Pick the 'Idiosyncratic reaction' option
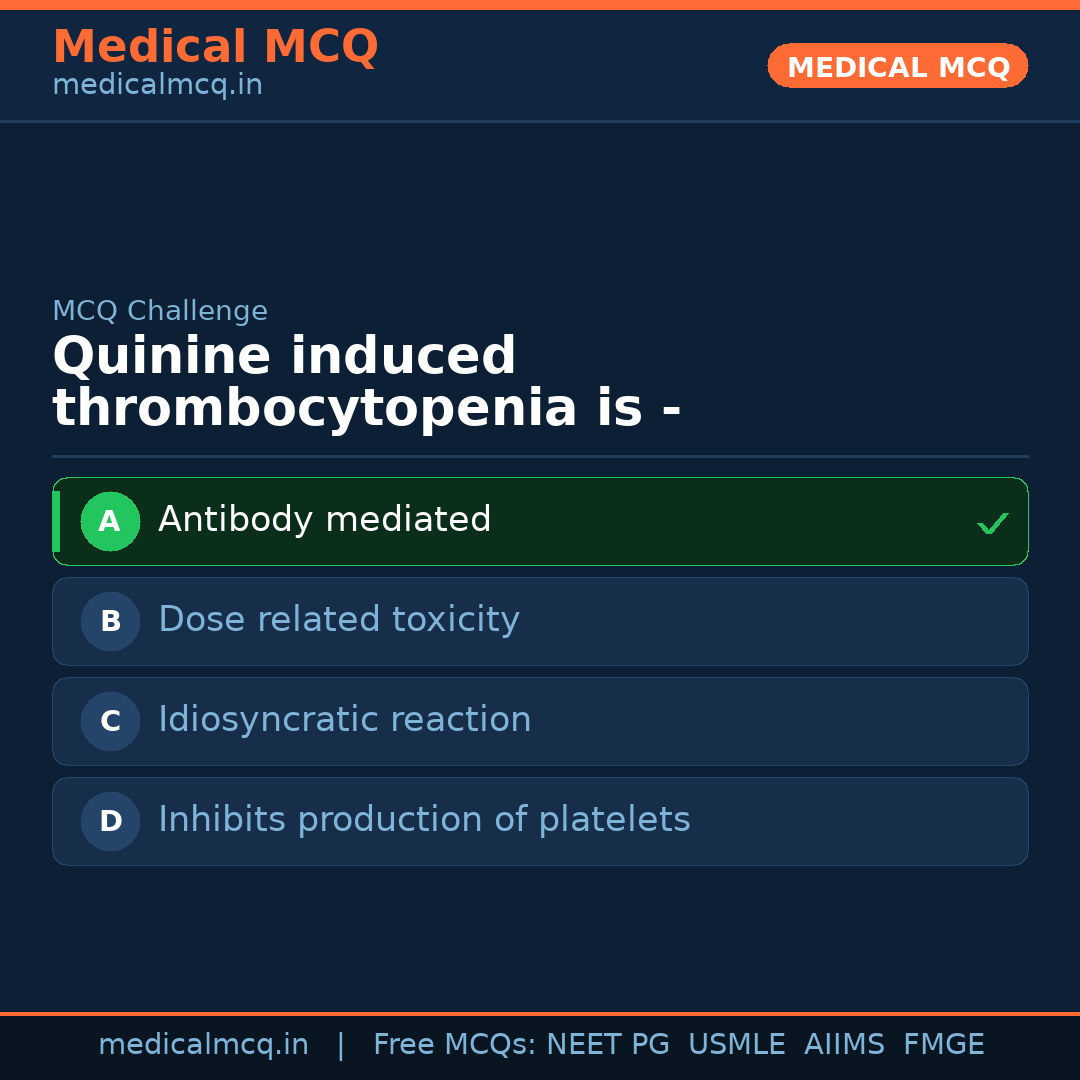This screenshot has width=1080, height=1080. (345, 720)
